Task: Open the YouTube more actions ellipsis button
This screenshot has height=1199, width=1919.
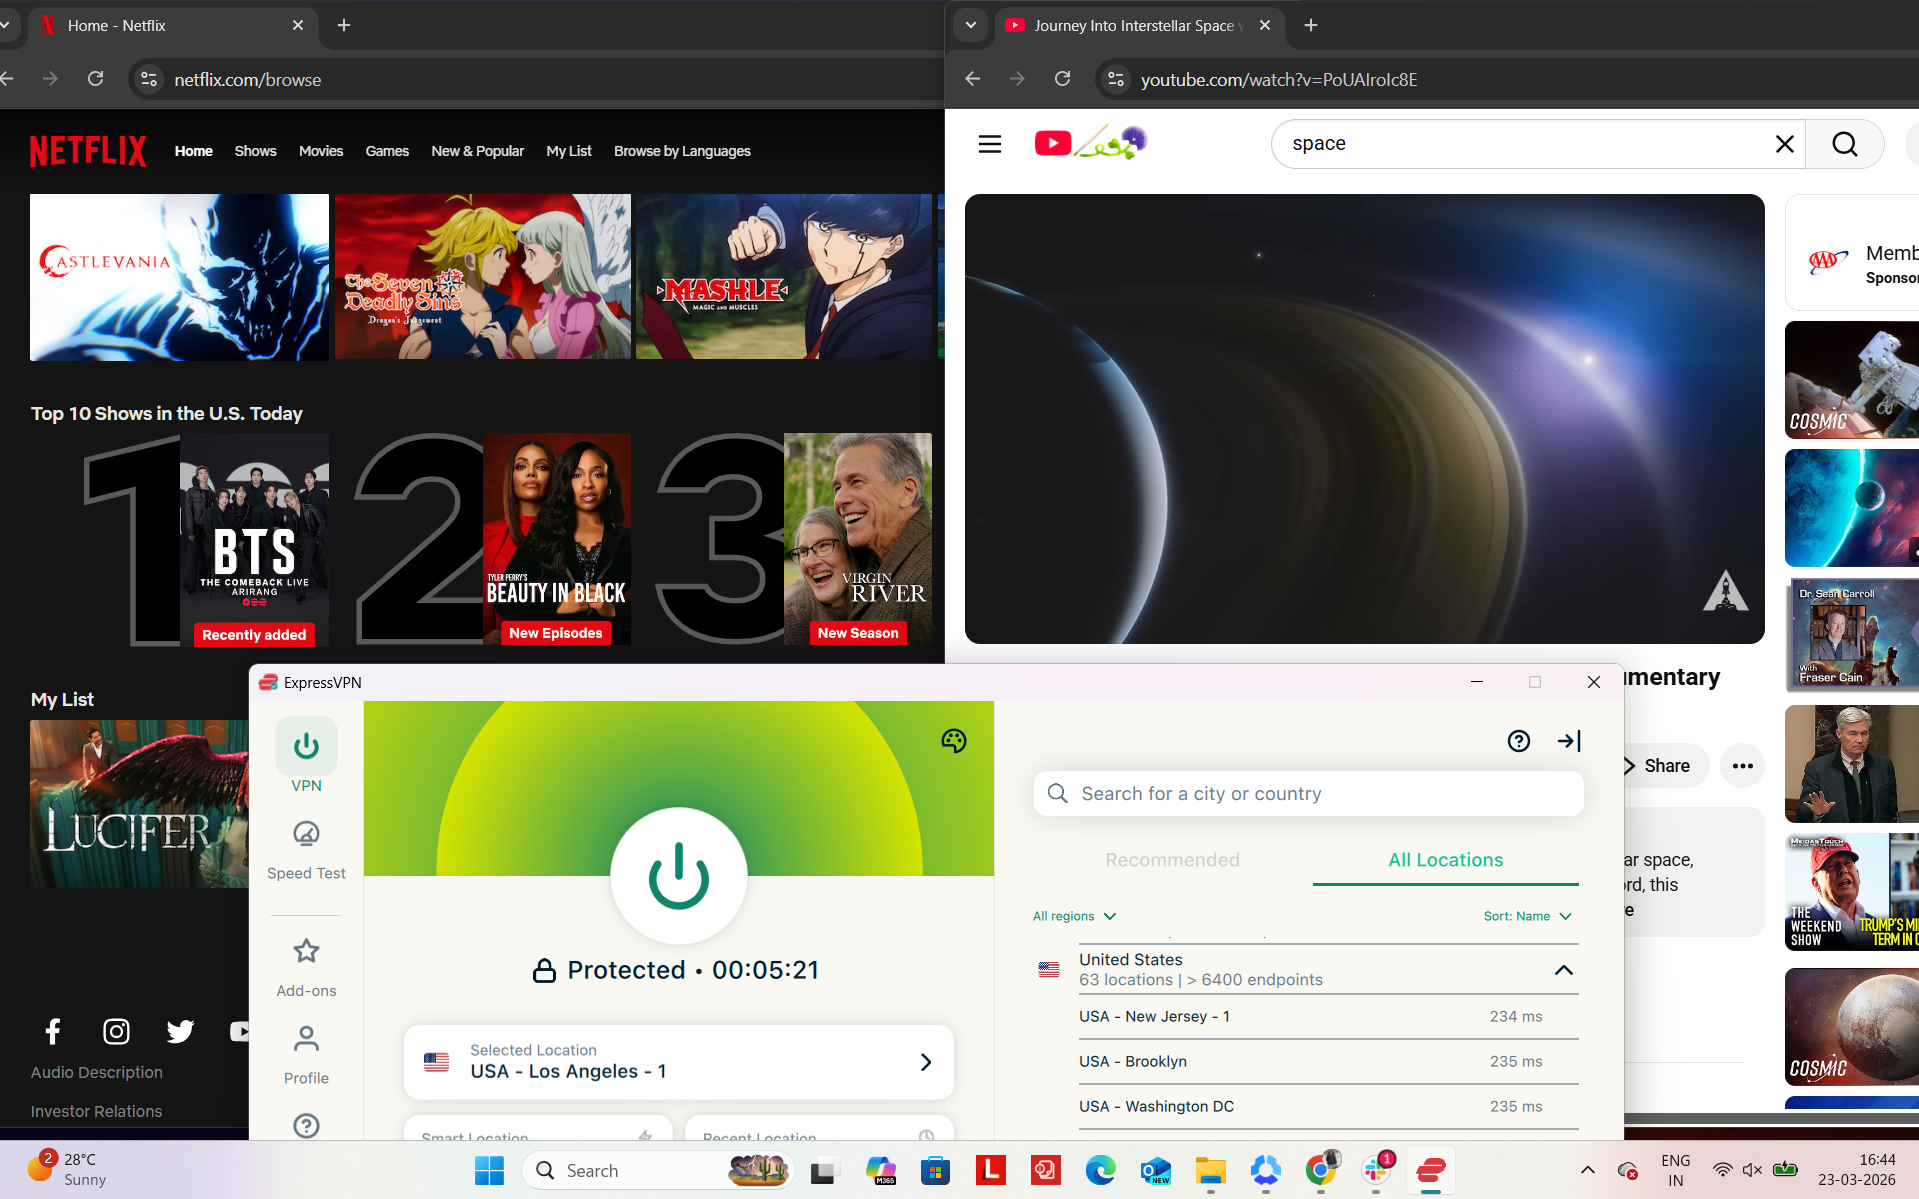Action: [1742, 766]
